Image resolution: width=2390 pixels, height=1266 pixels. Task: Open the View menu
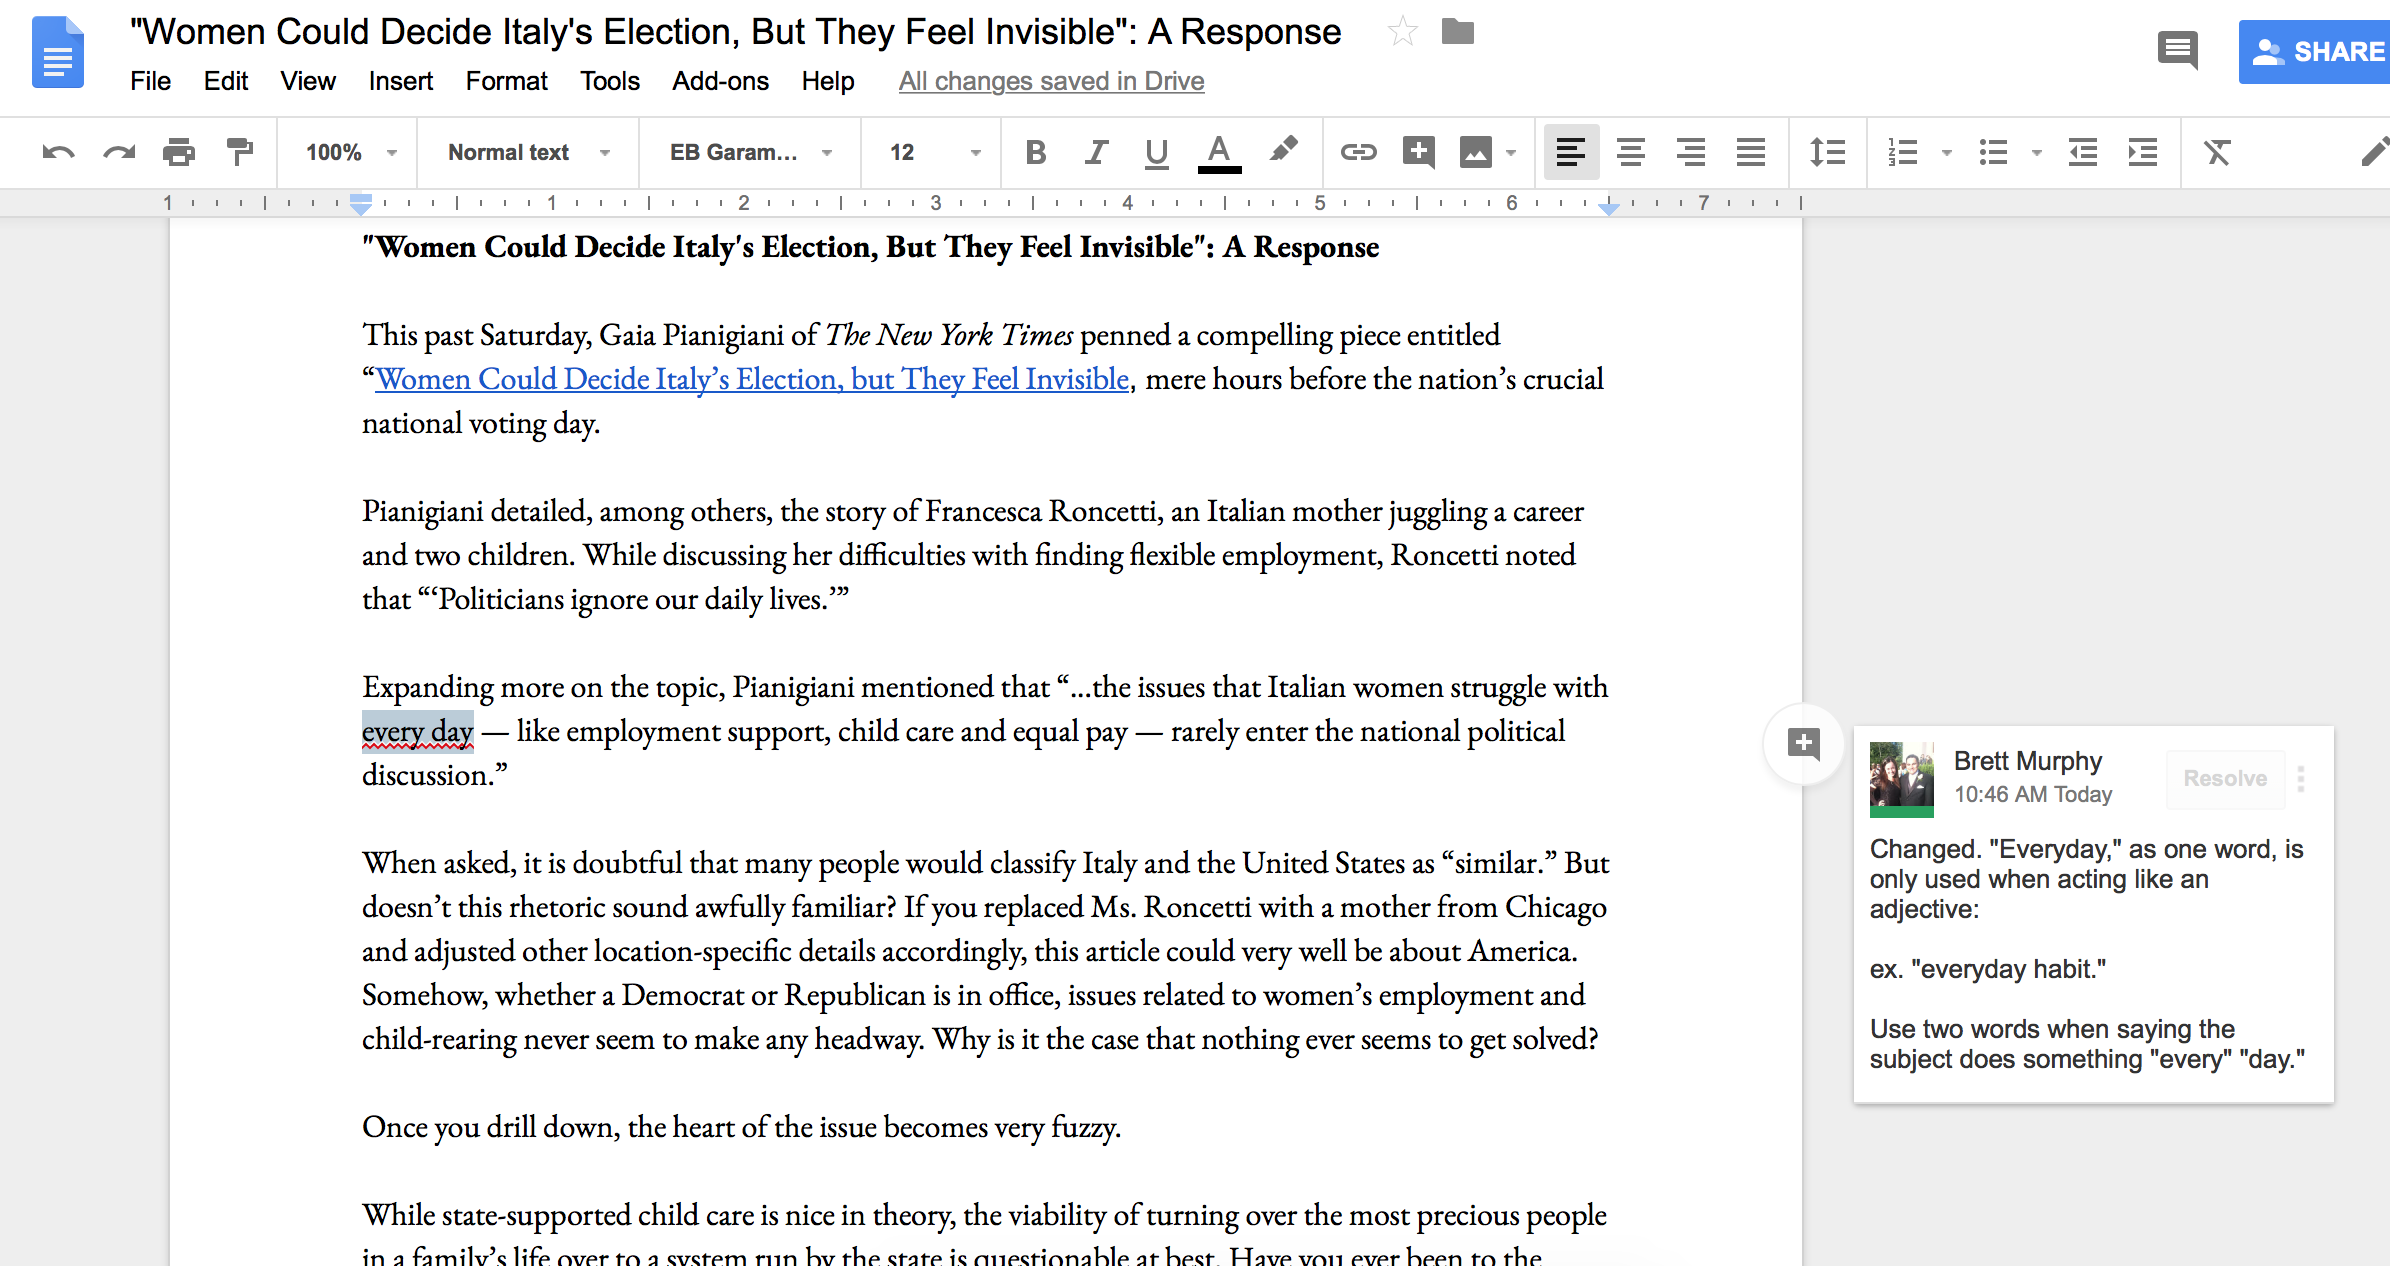pos(308,81)
